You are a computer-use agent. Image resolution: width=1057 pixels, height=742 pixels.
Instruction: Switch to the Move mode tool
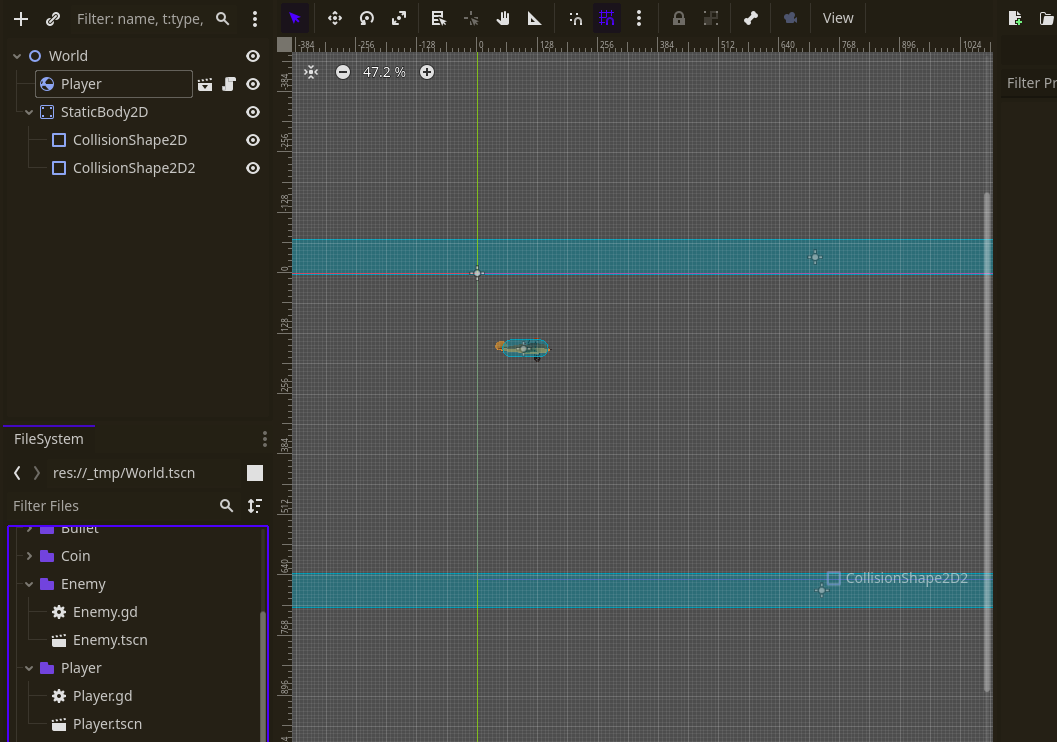click(x=335, y=18)
